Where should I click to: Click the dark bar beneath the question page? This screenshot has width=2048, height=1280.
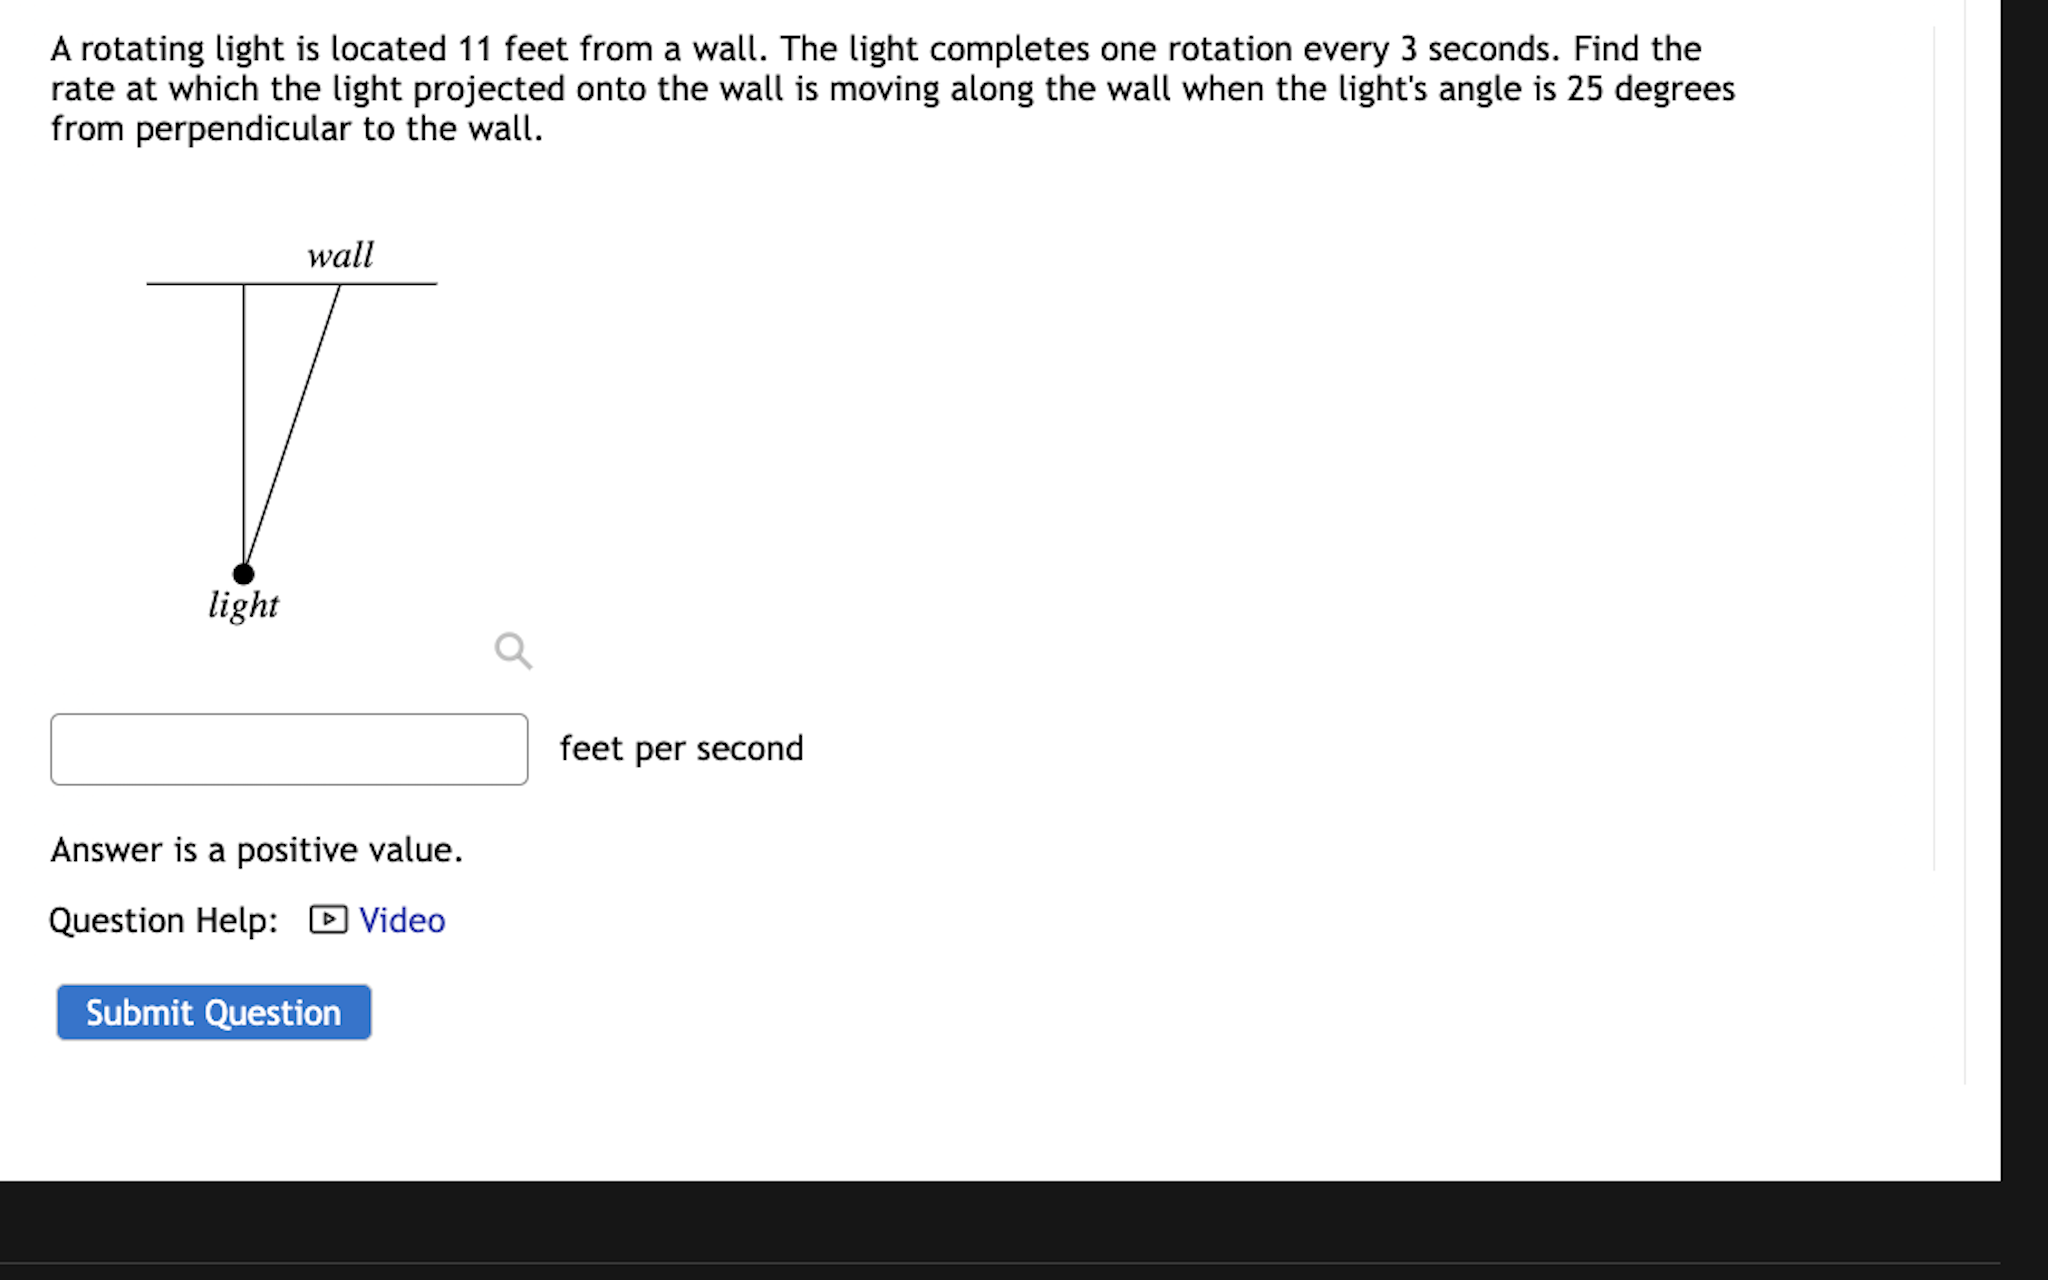tap(1000, 1230)
